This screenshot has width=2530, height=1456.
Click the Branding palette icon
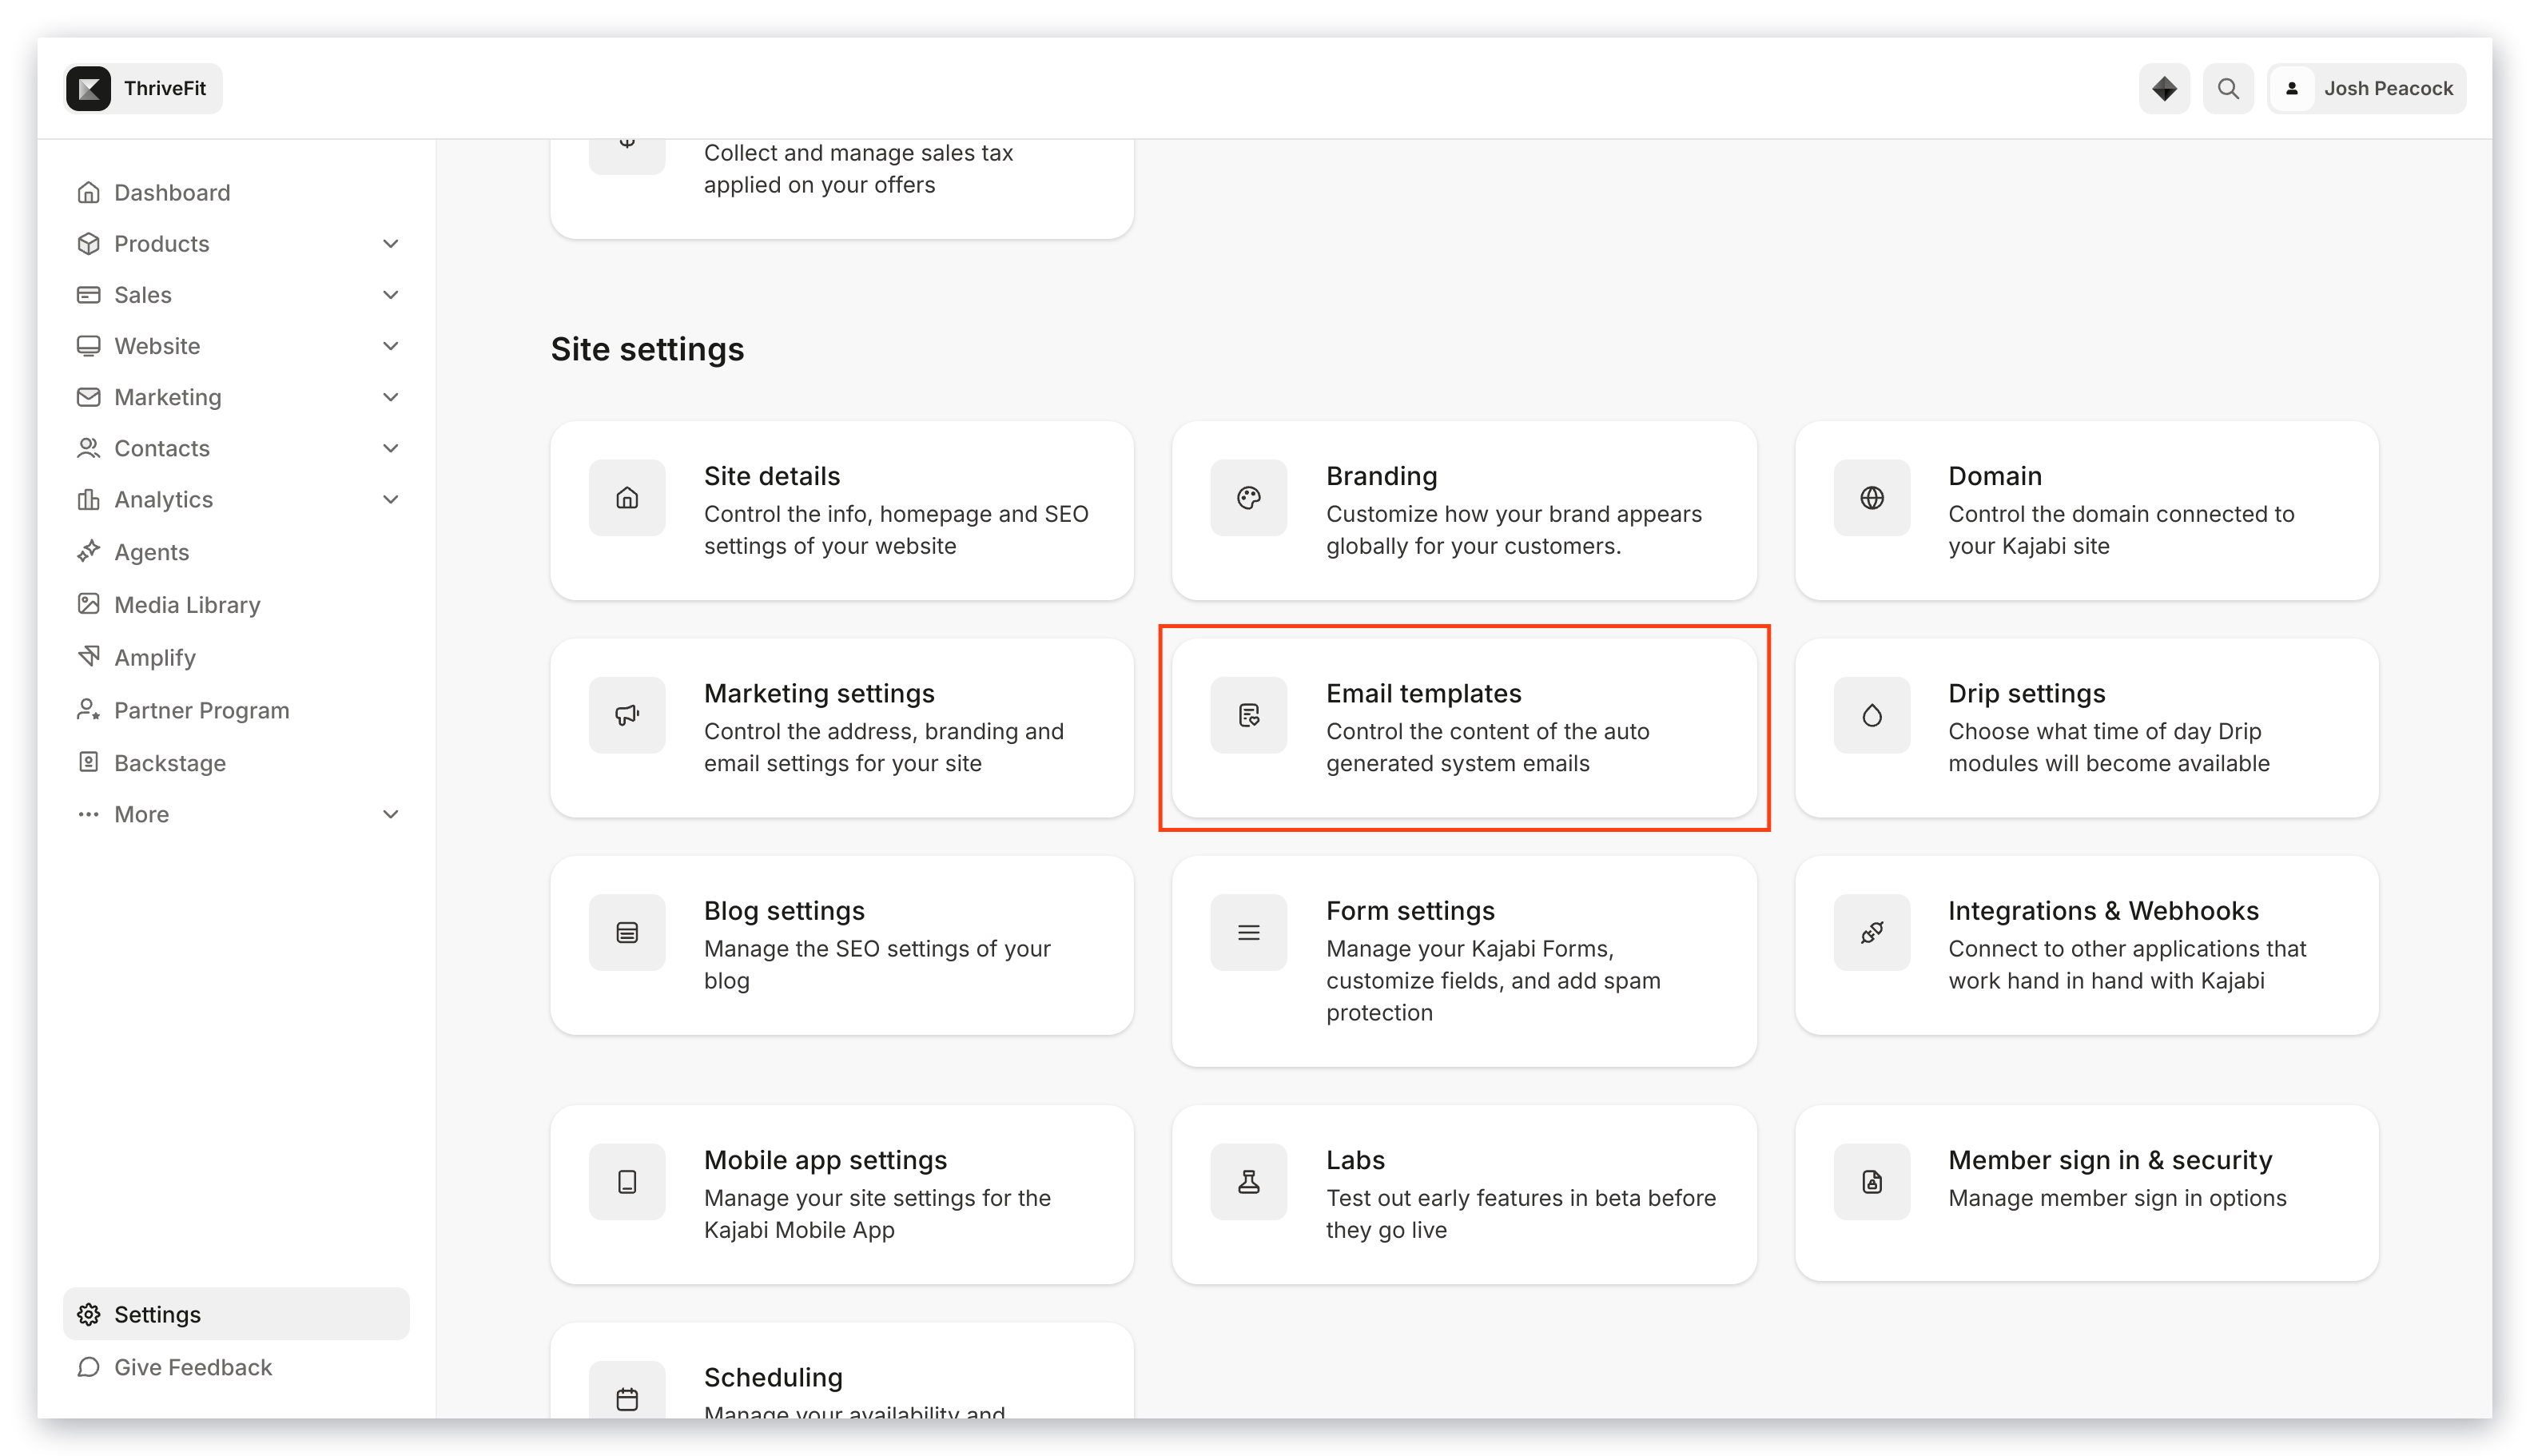1248,497
